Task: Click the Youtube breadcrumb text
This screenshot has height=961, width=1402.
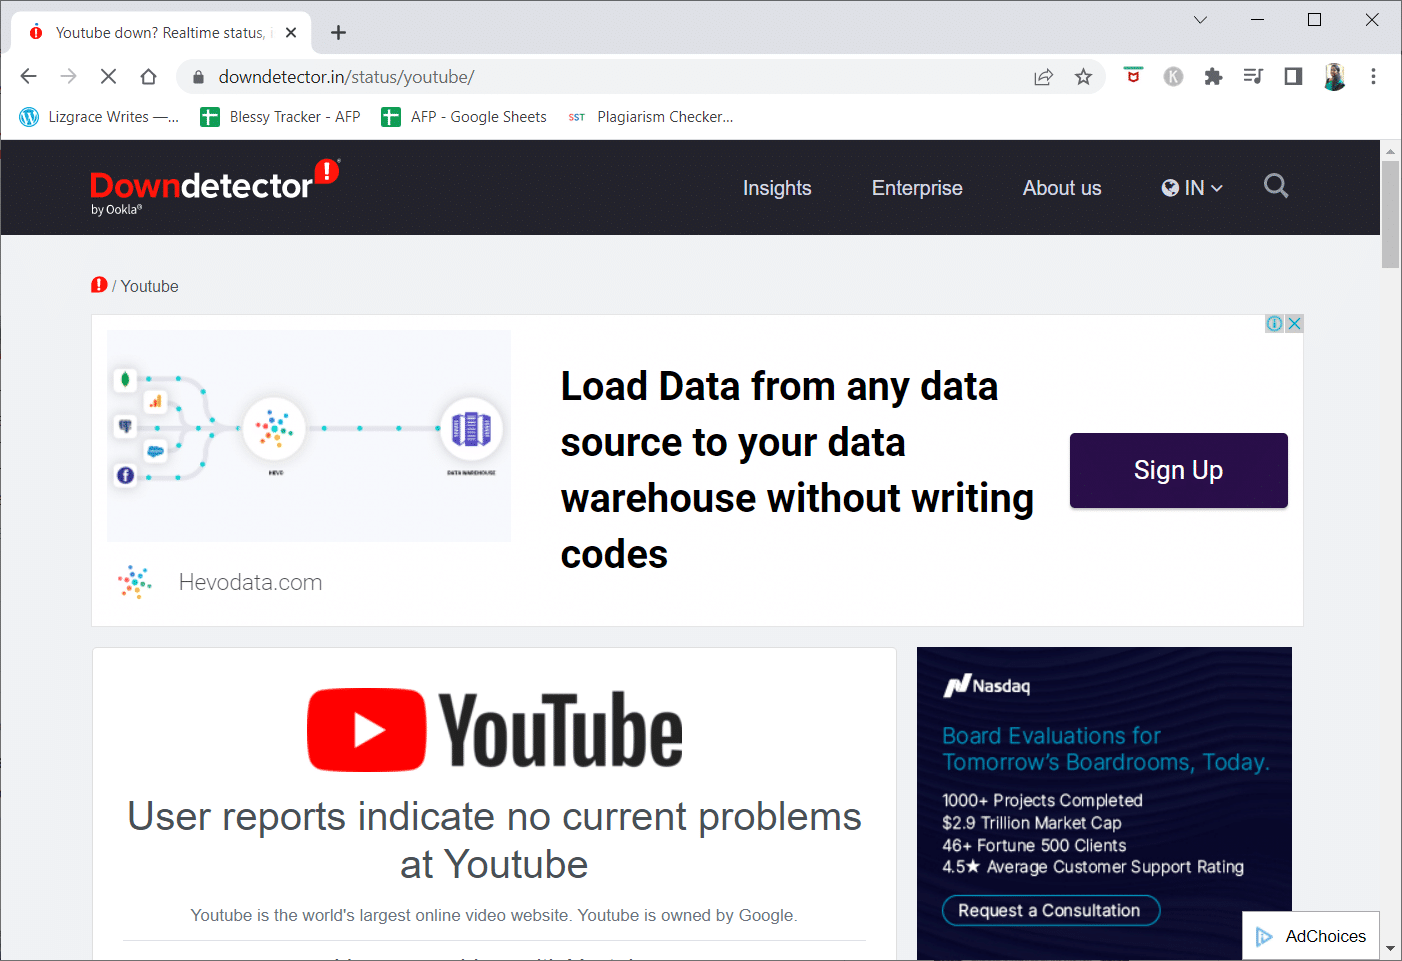Action: [x=150, y=286]
